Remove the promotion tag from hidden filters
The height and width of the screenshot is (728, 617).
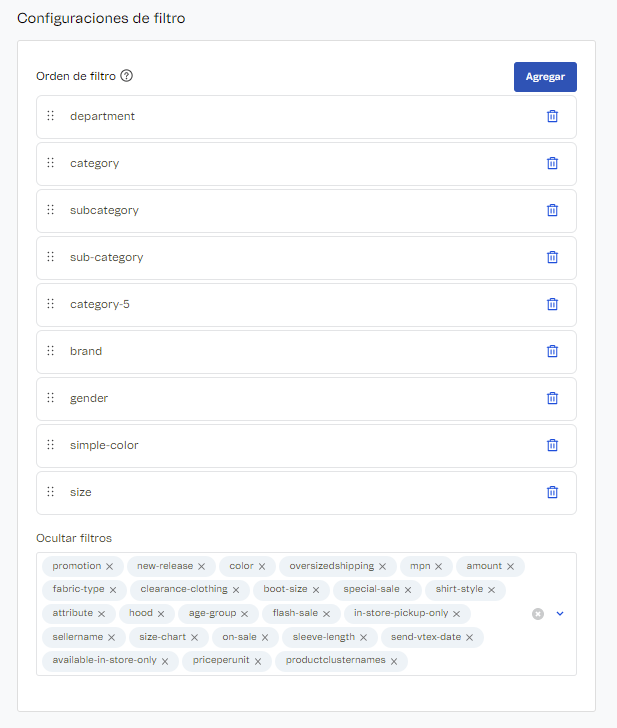tap(110, 567)
